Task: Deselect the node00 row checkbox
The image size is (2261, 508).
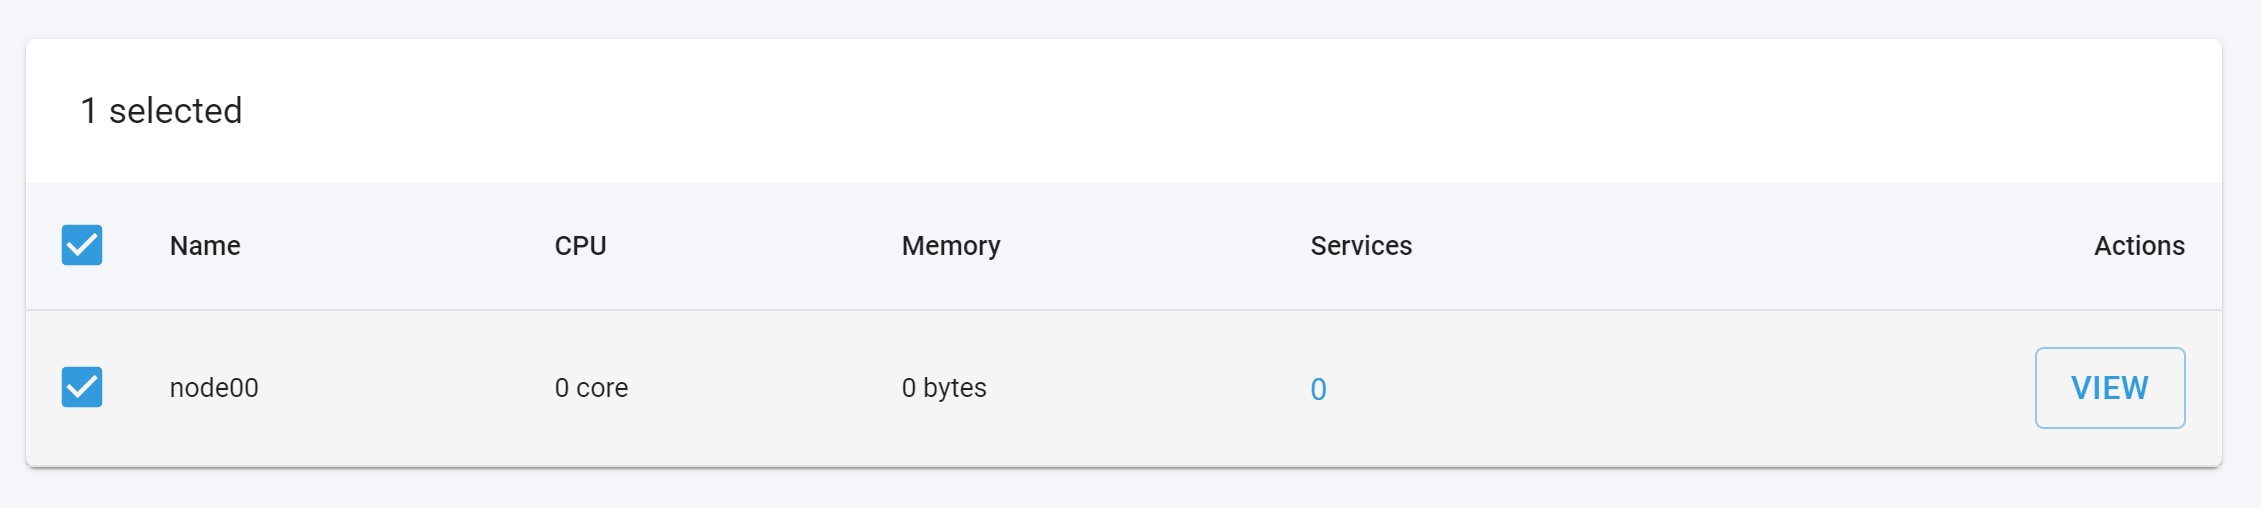Action: coord(82,387)
